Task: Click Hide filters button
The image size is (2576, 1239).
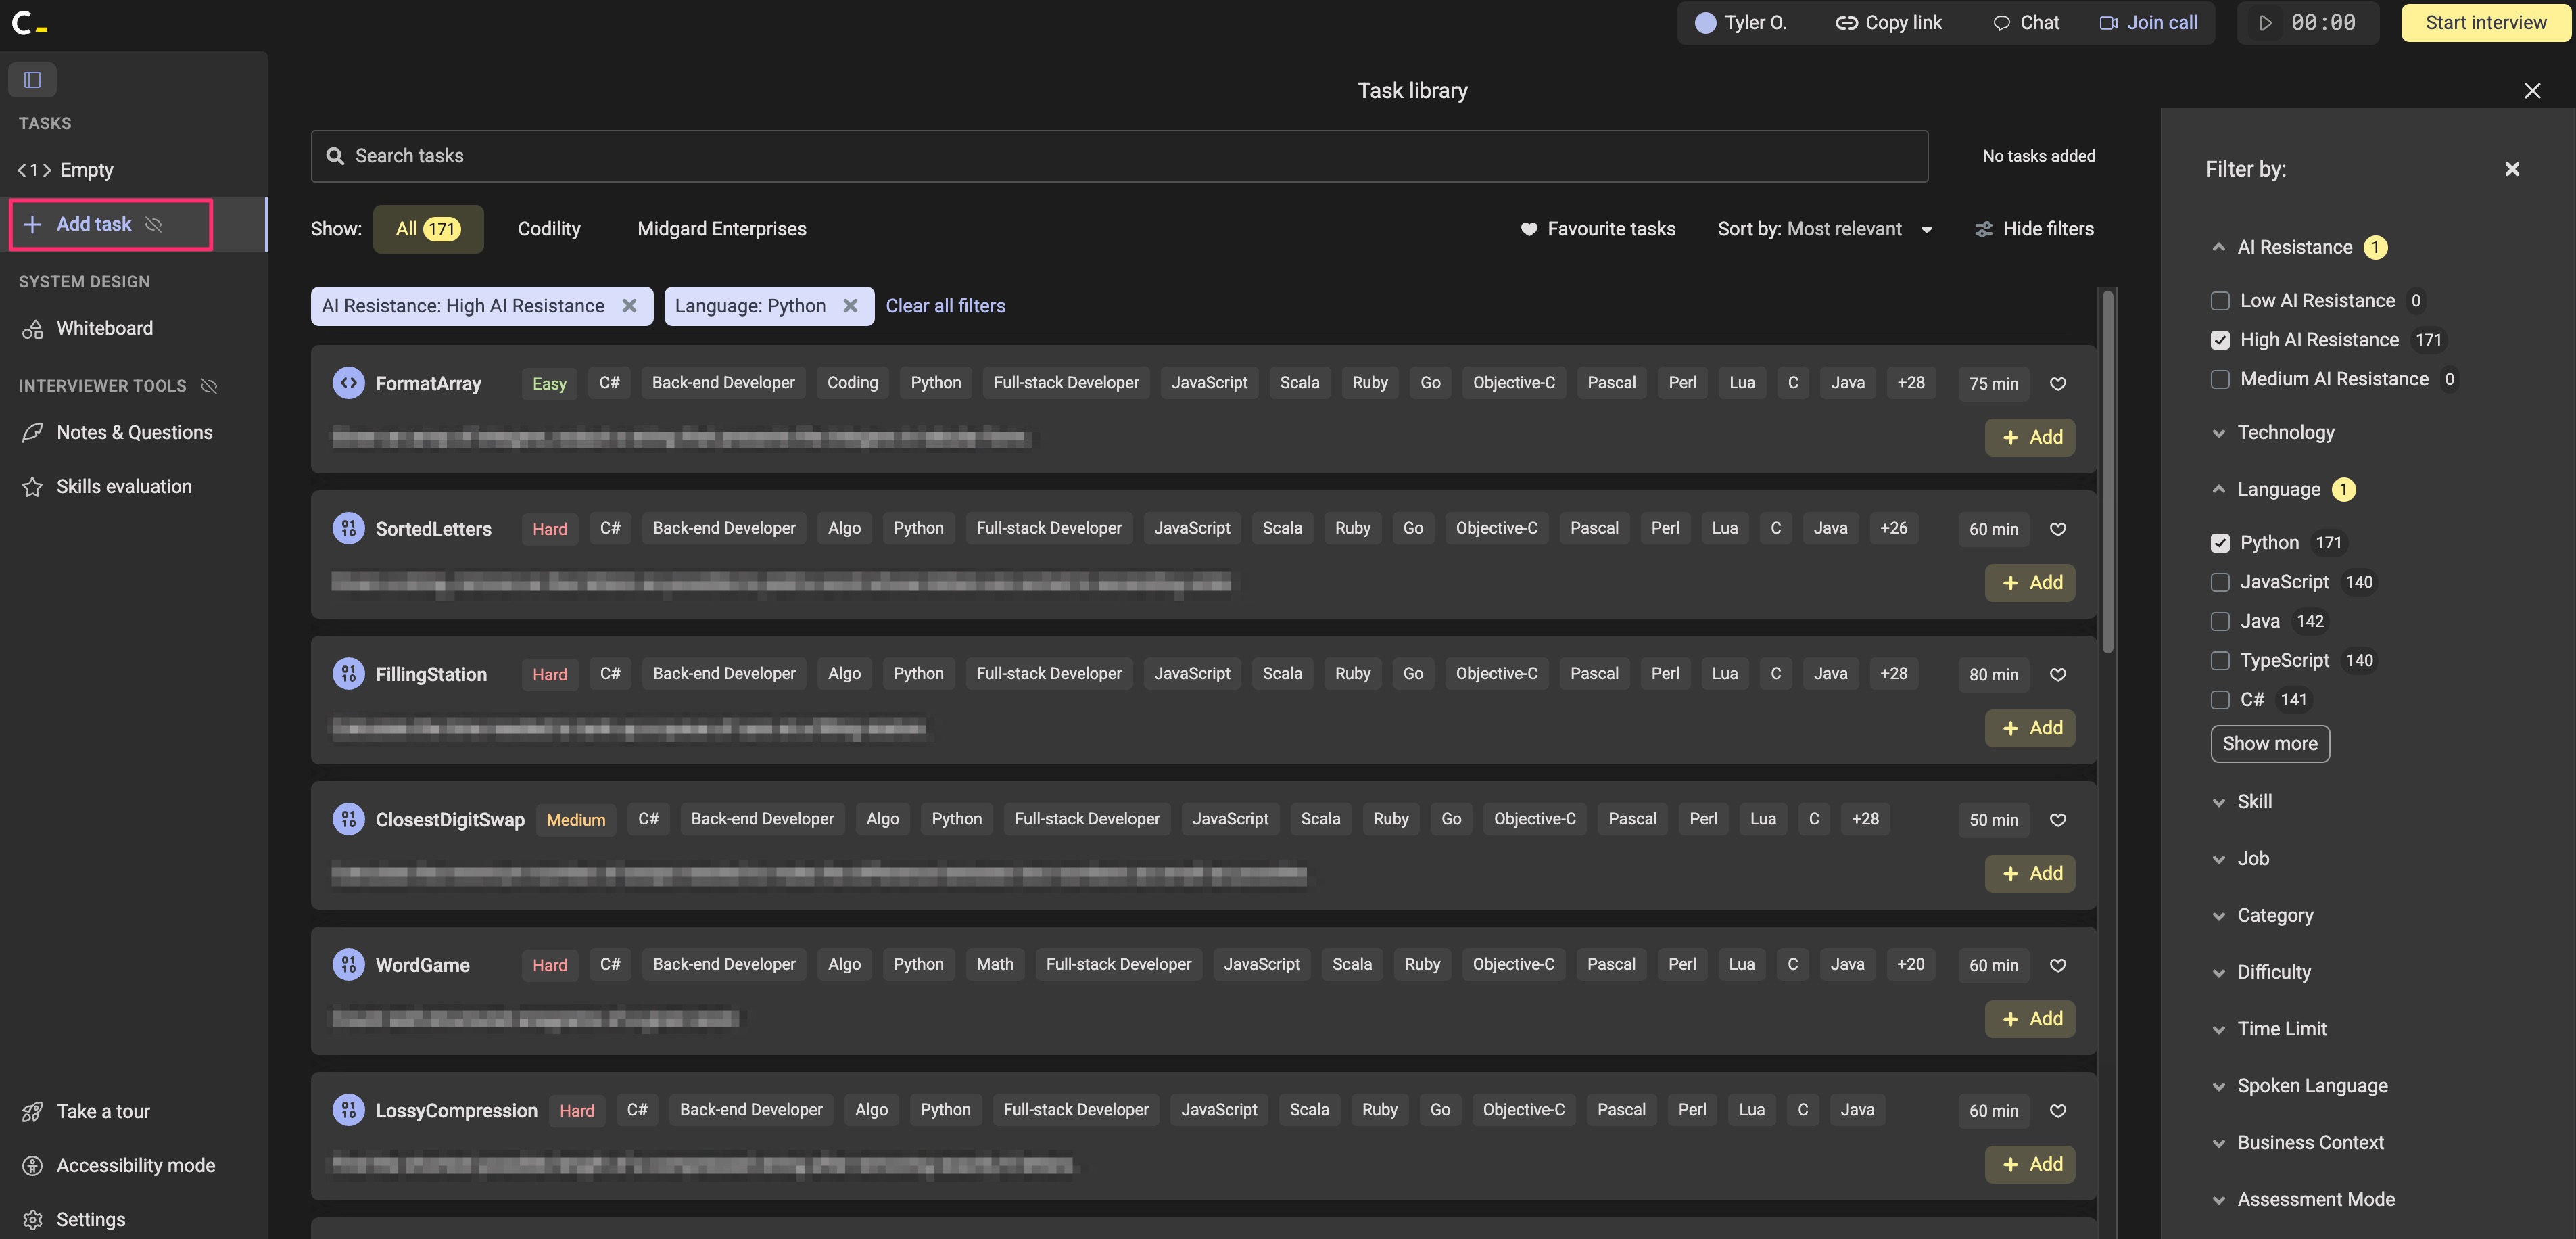Action: pyautogui.click(x=2033, y=229)
